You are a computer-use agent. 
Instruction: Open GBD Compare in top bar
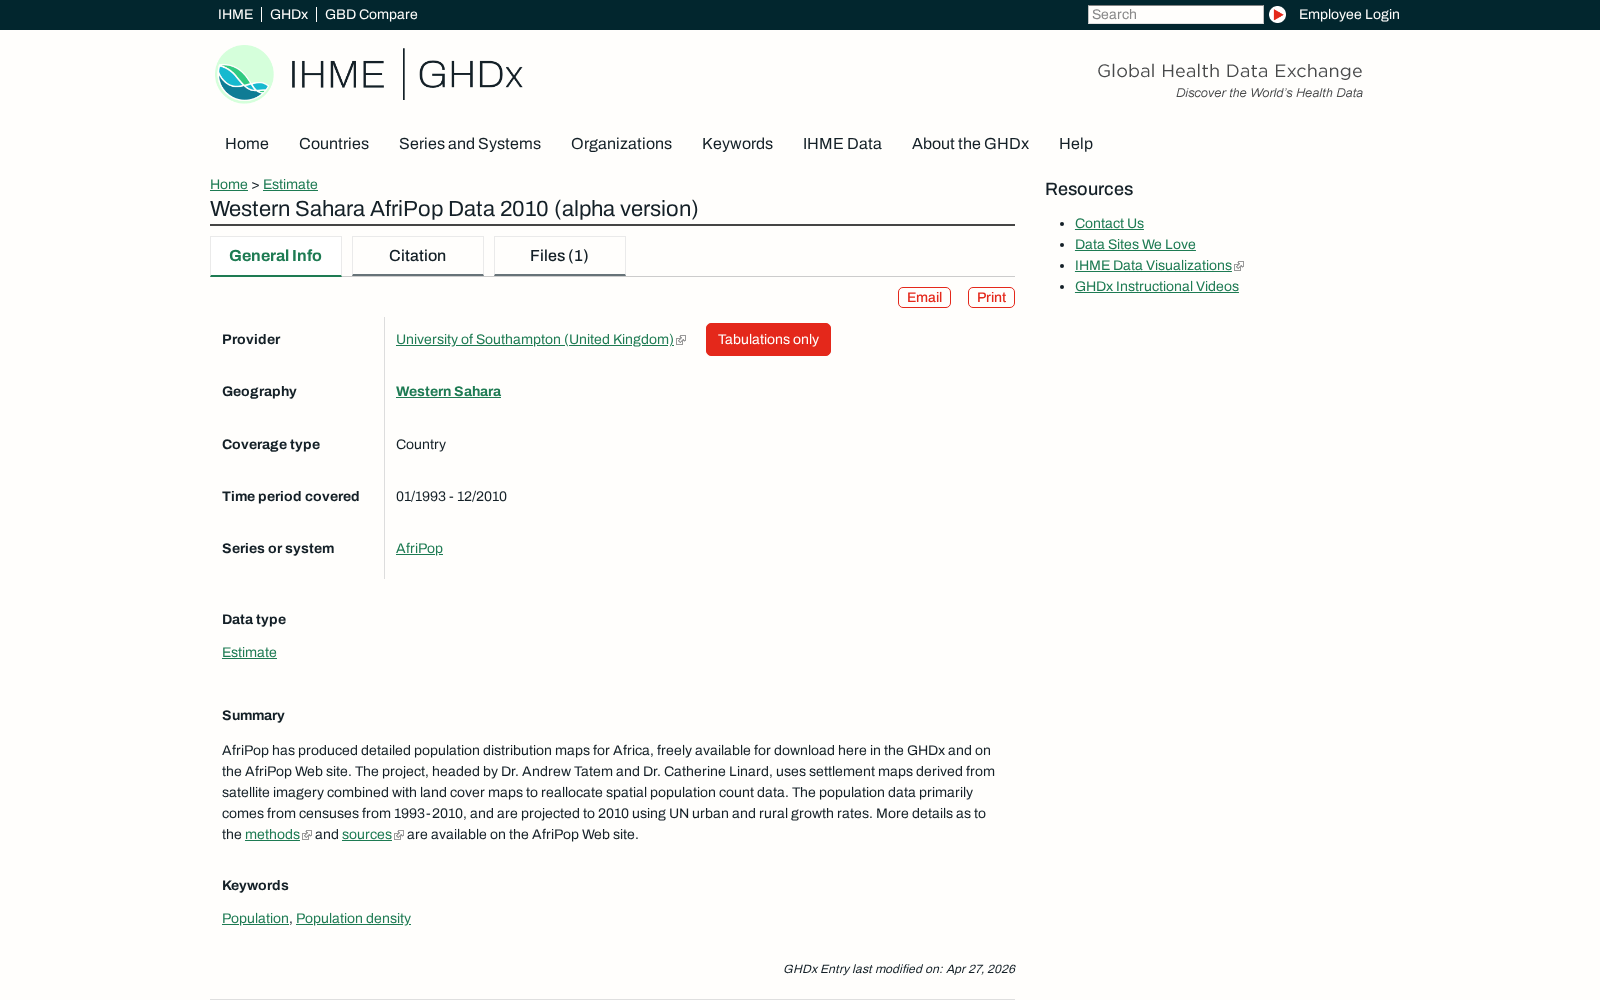371,14
